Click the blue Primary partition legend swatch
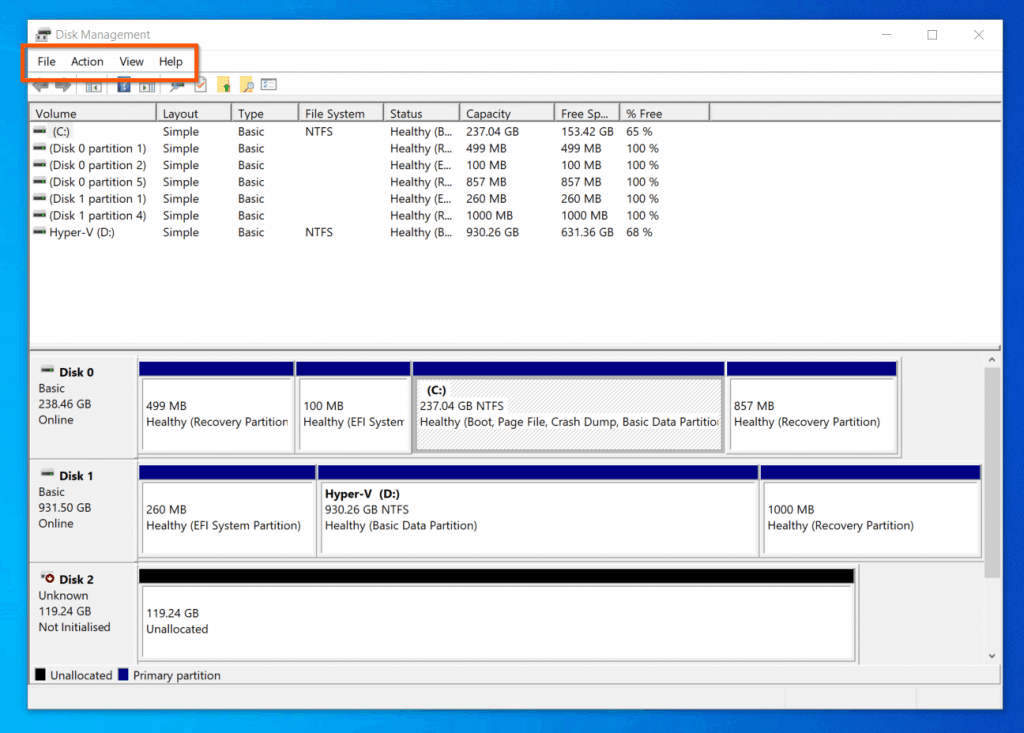The image size is (1024, 733). point(123,675)
